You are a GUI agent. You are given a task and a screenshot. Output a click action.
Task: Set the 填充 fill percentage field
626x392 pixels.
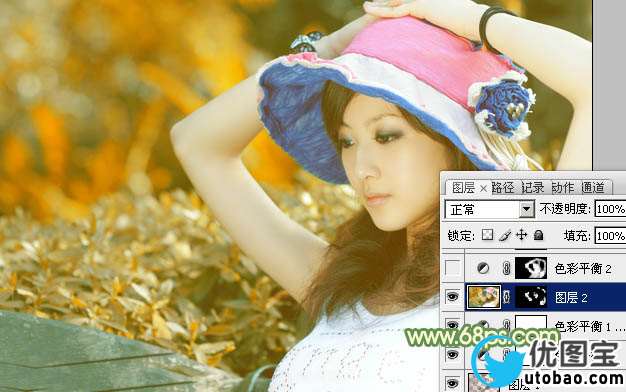(610, 236)
